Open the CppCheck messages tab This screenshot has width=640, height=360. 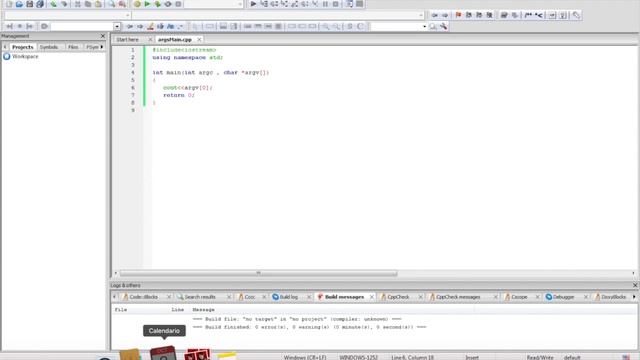(x=458, y=297)
